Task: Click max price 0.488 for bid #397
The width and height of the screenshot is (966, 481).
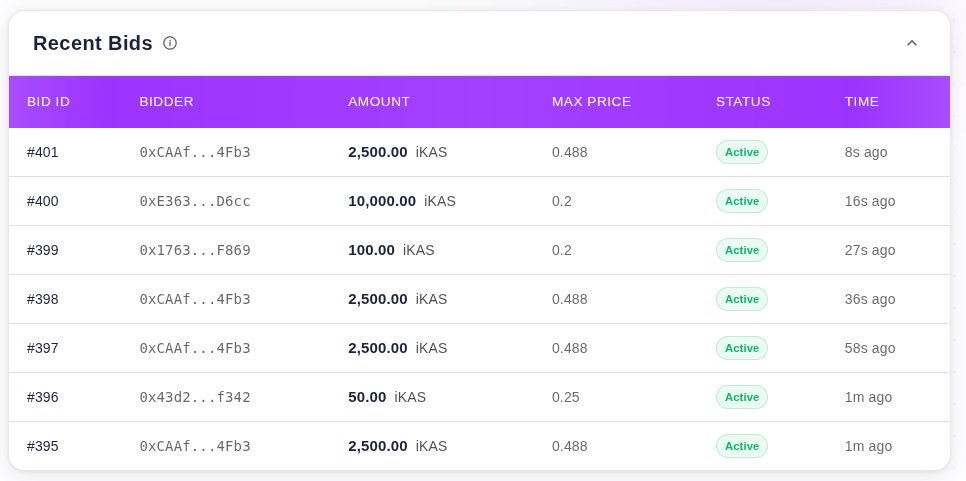Action: (x=570, y=348)
